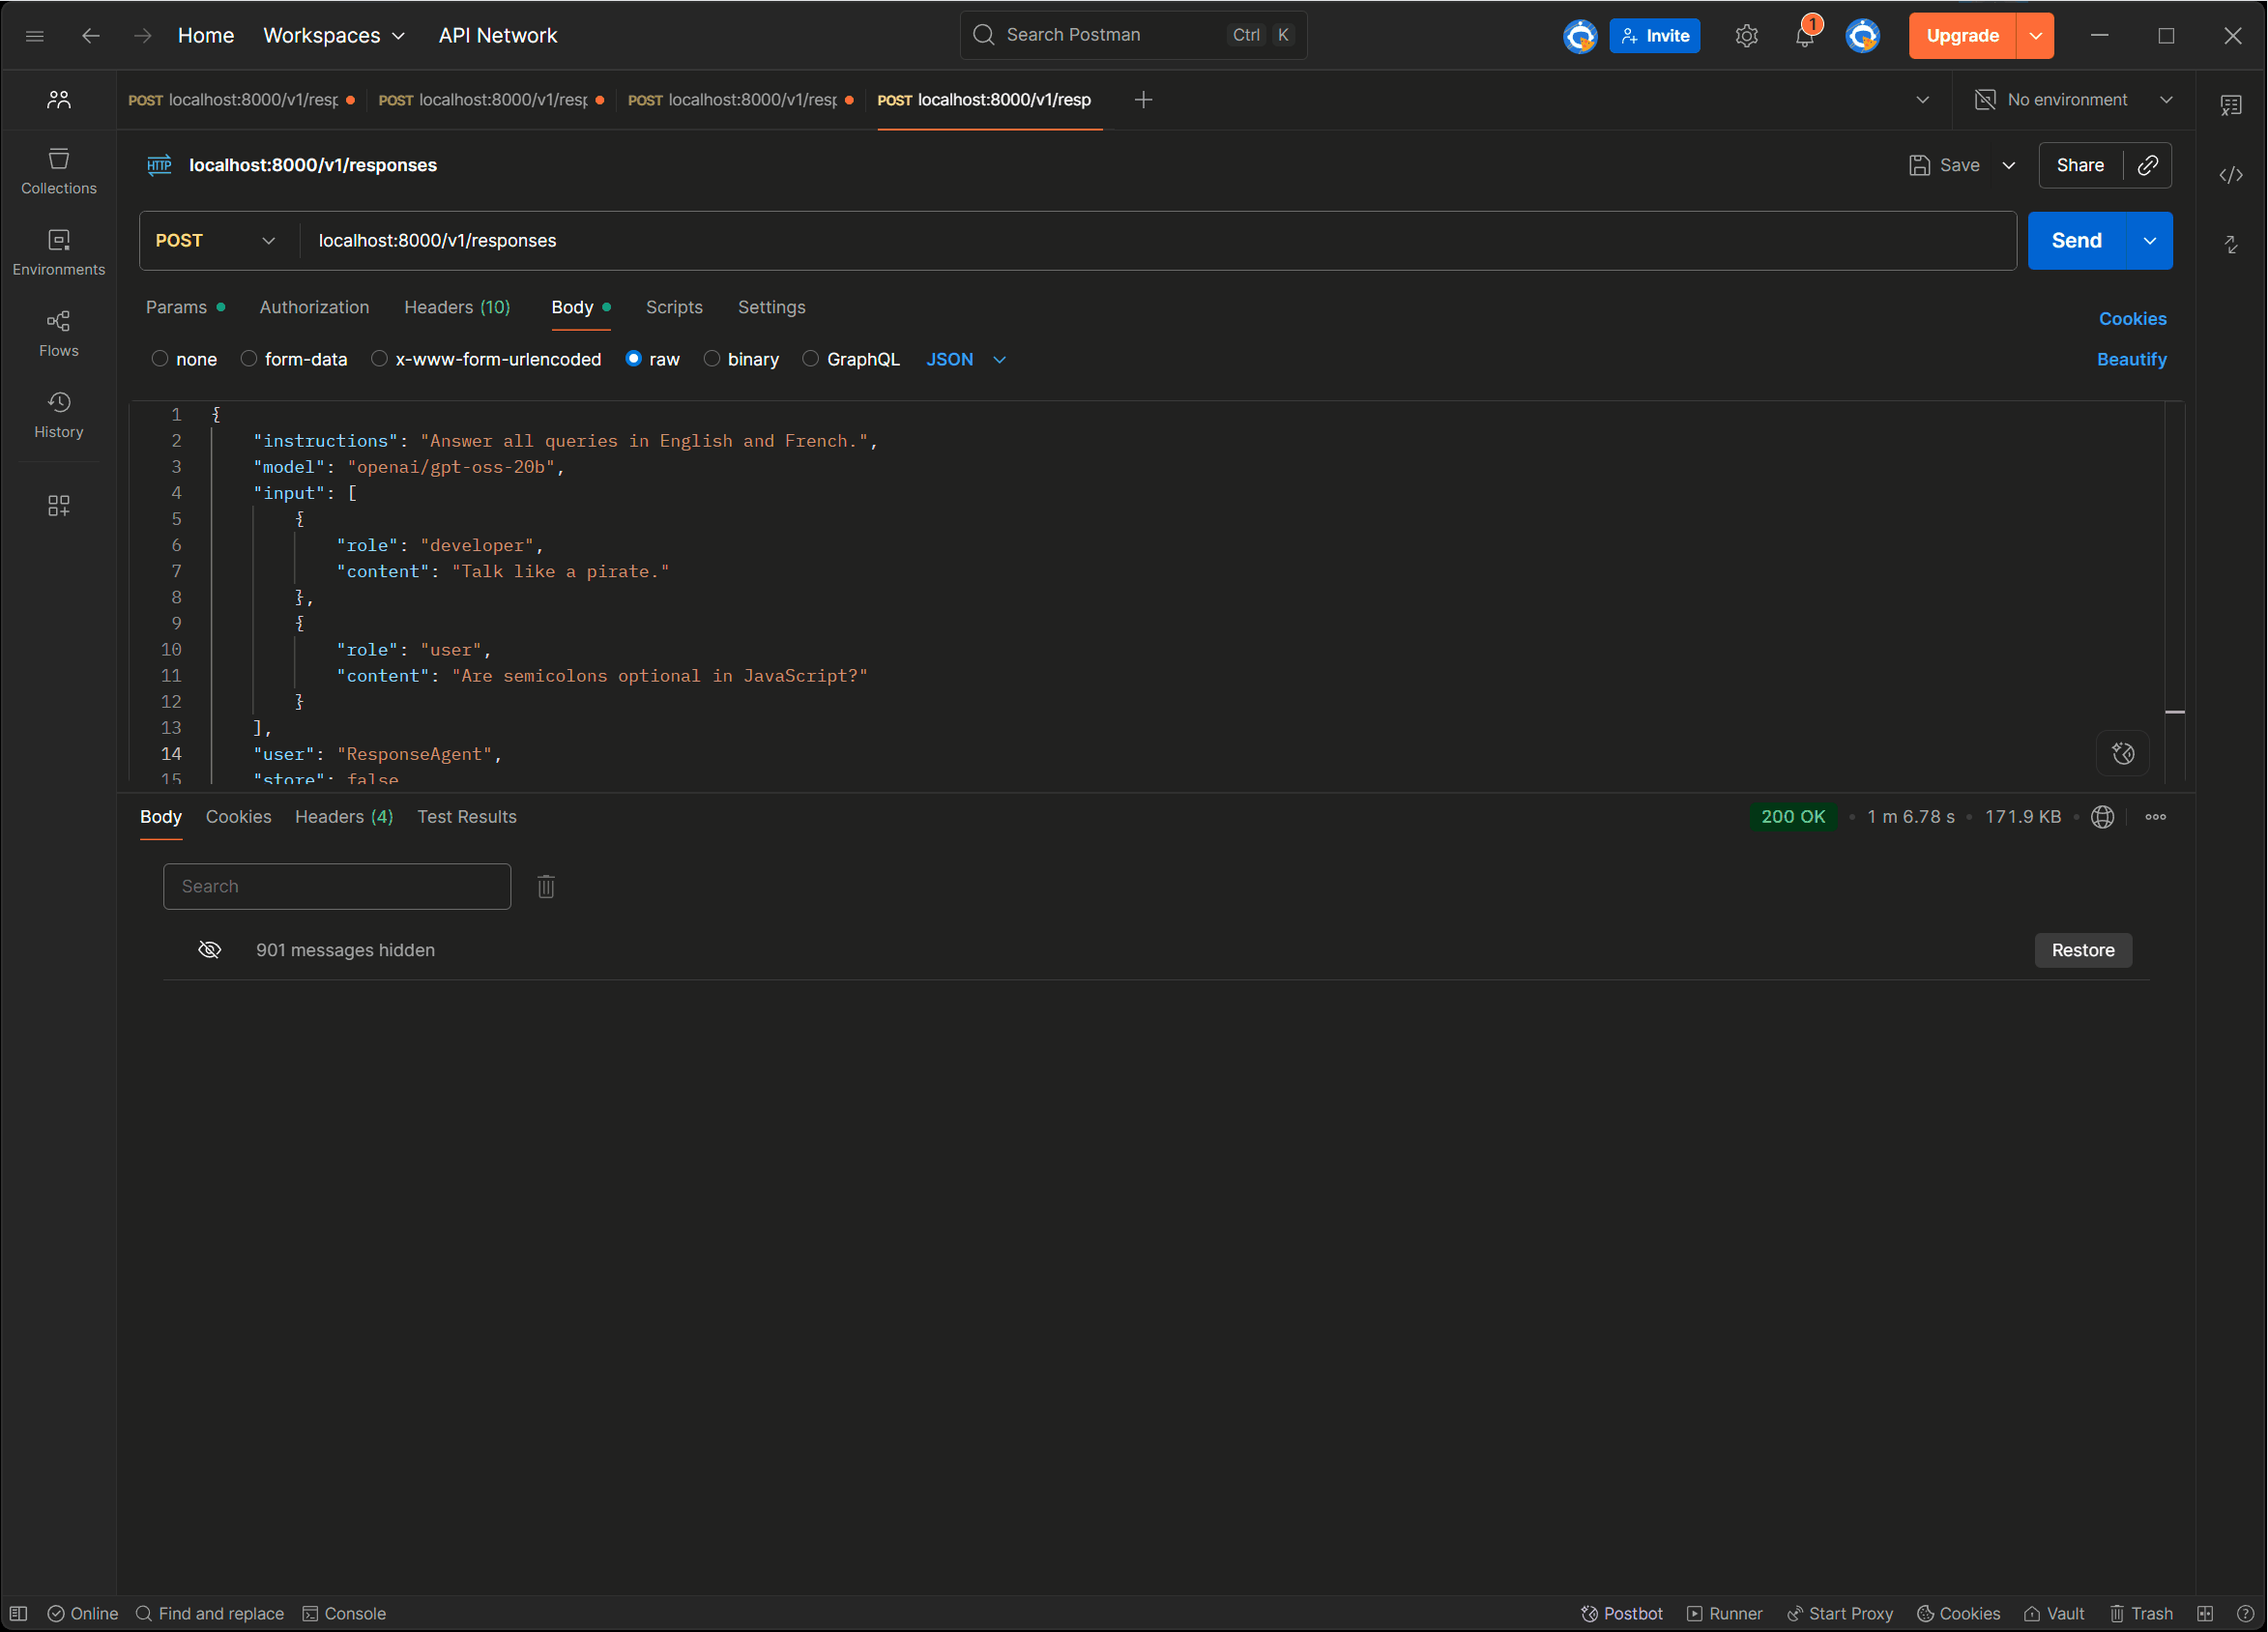This screenshot has width=2268, height=1632.
Task: Click the Beautify link
Action: (2131, 359)
